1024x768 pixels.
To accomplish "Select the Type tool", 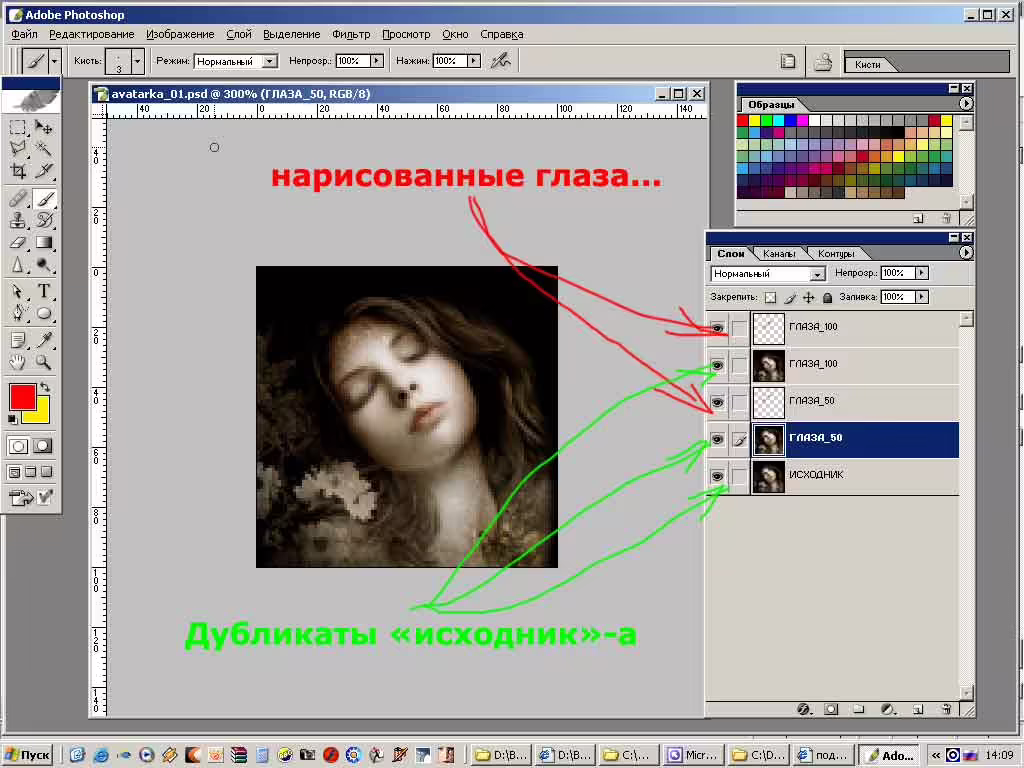I will pyautogui.click(x=44, y=291).
